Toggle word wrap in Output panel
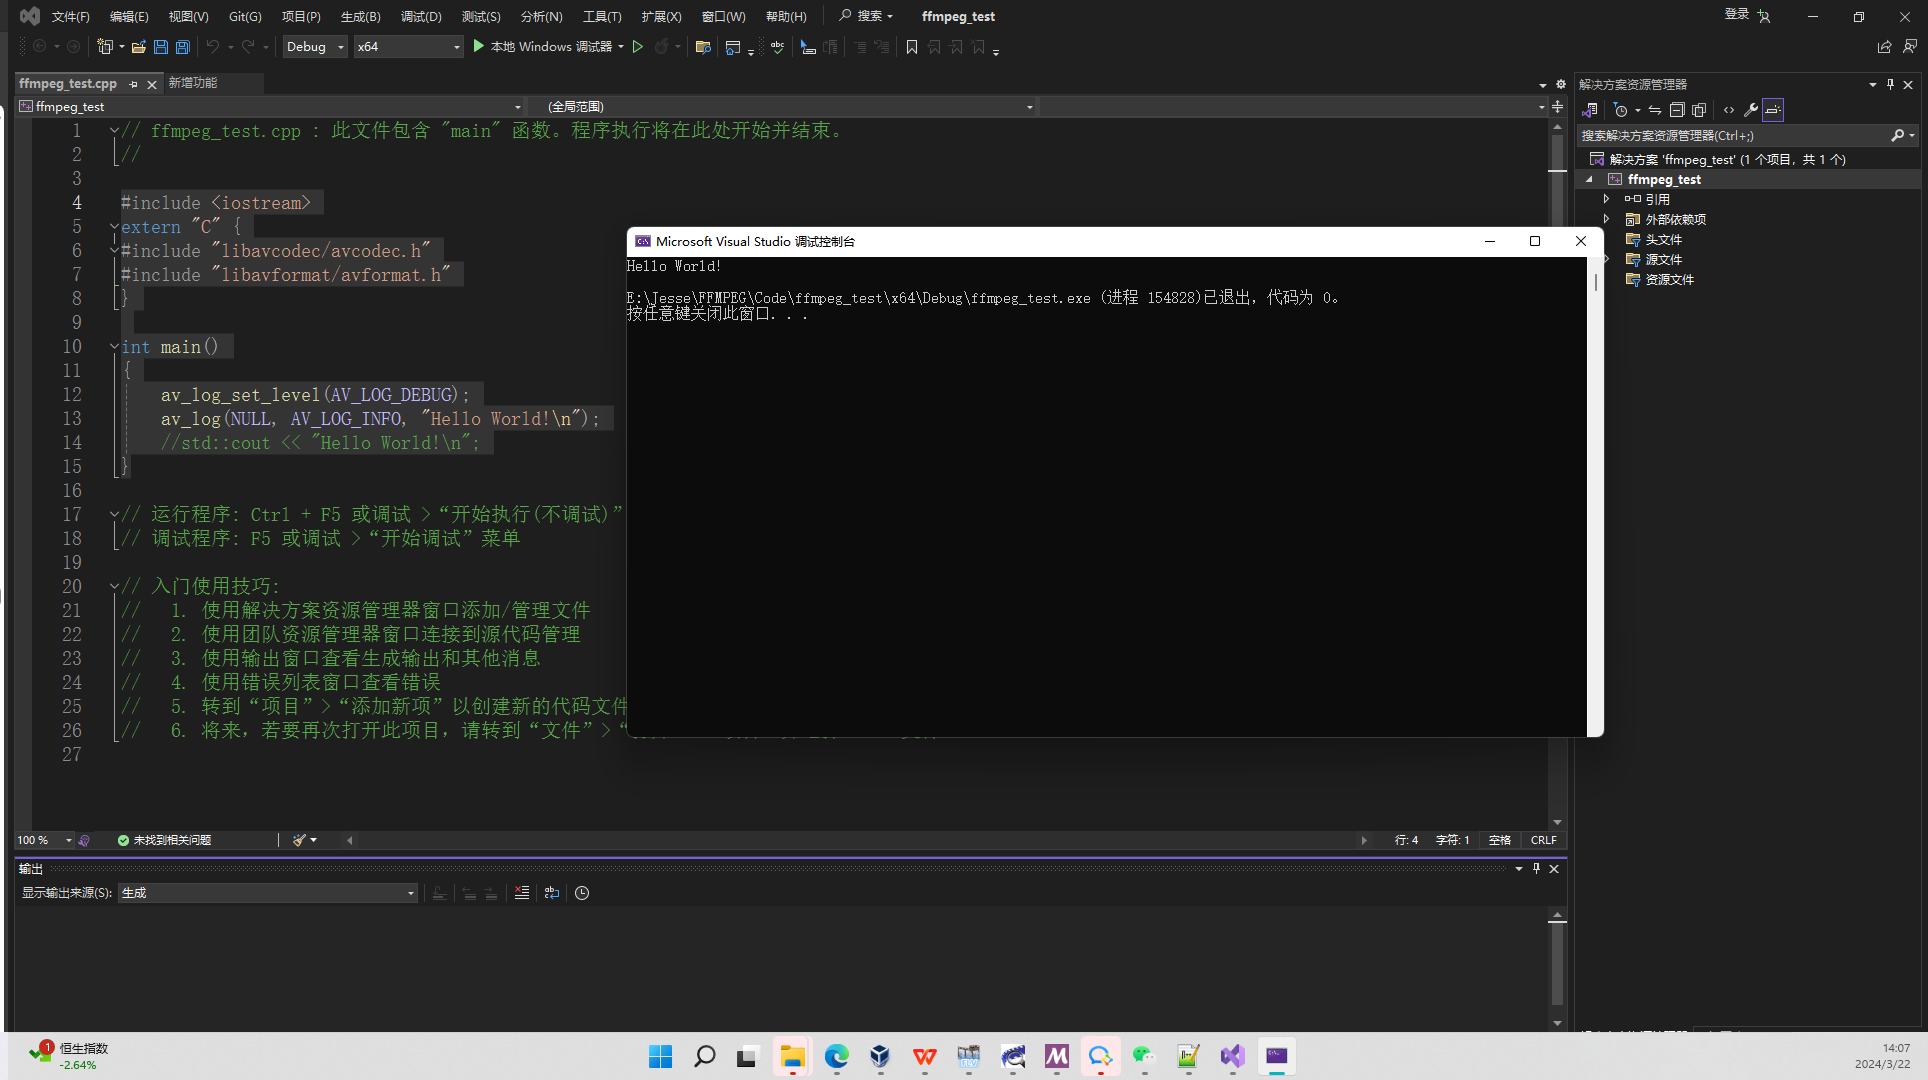This screenshot has width=1928, height=1080. click(551, 893)
